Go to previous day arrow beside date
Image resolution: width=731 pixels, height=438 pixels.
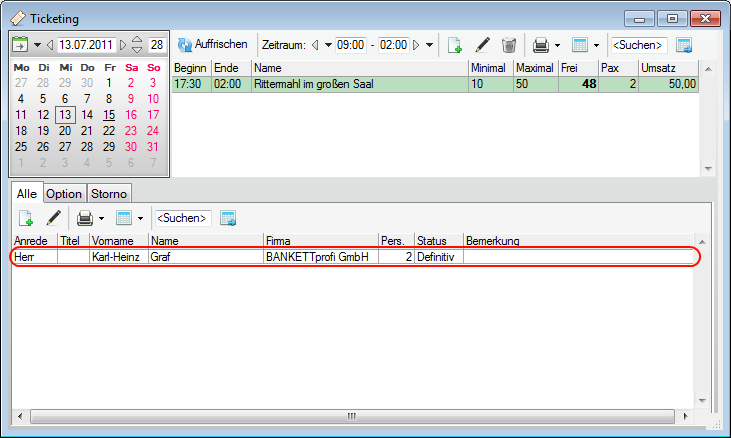click(50, 45)
